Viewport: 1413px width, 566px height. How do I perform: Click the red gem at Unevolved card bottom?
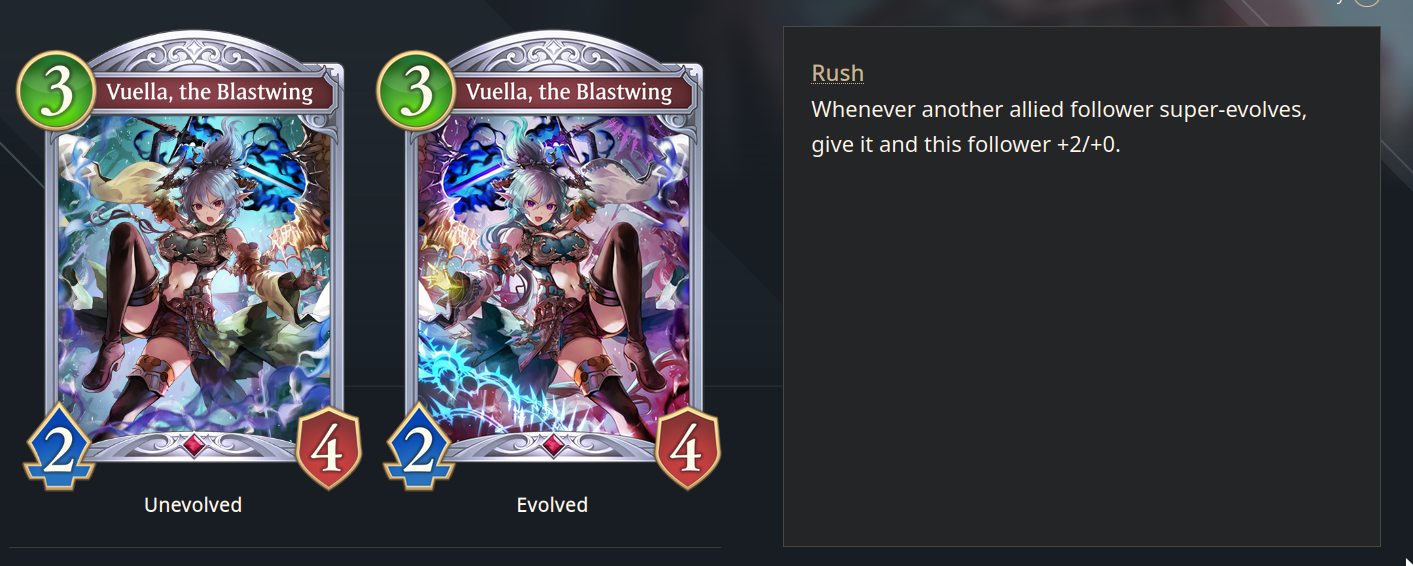tap(193, 445)
